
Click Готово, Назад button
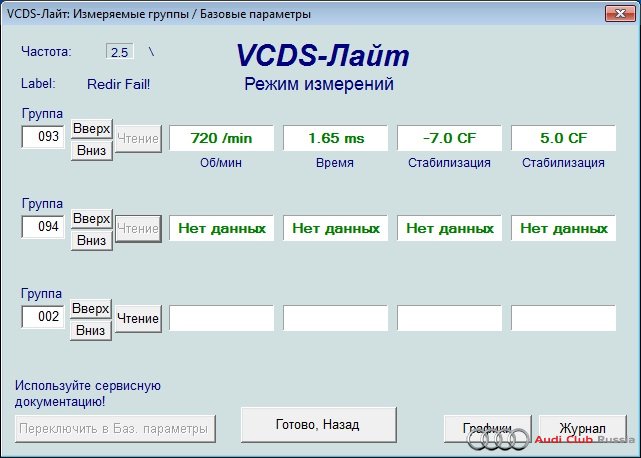click(x=318, y=424)
